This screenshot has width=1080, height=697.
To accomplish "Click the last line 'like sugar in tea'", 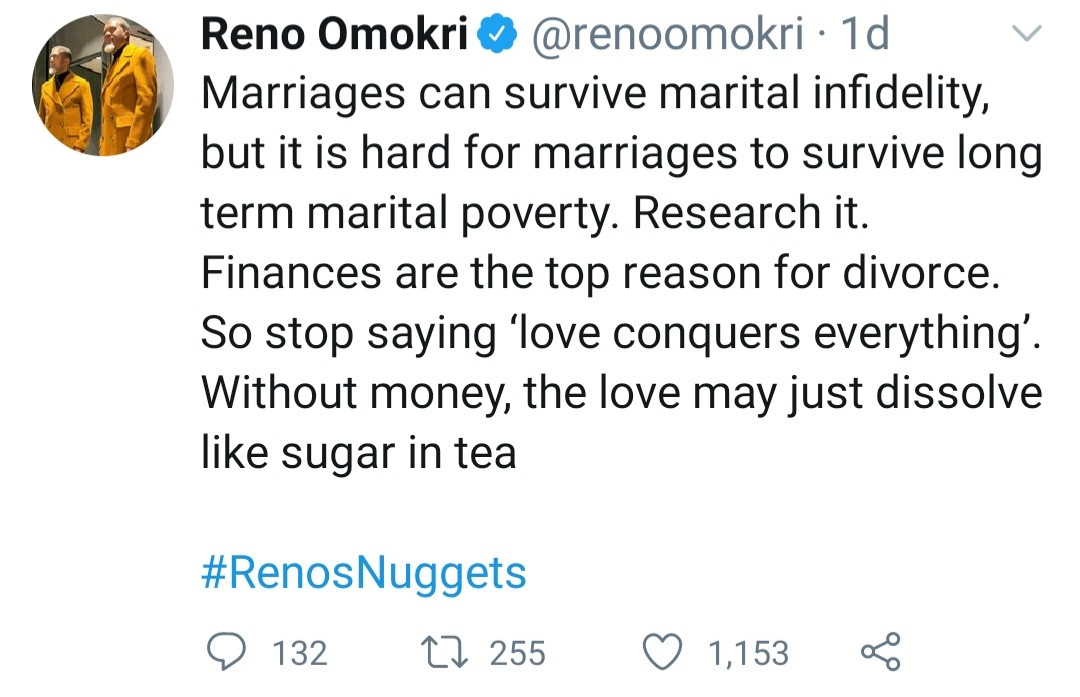I will point(358,453).
